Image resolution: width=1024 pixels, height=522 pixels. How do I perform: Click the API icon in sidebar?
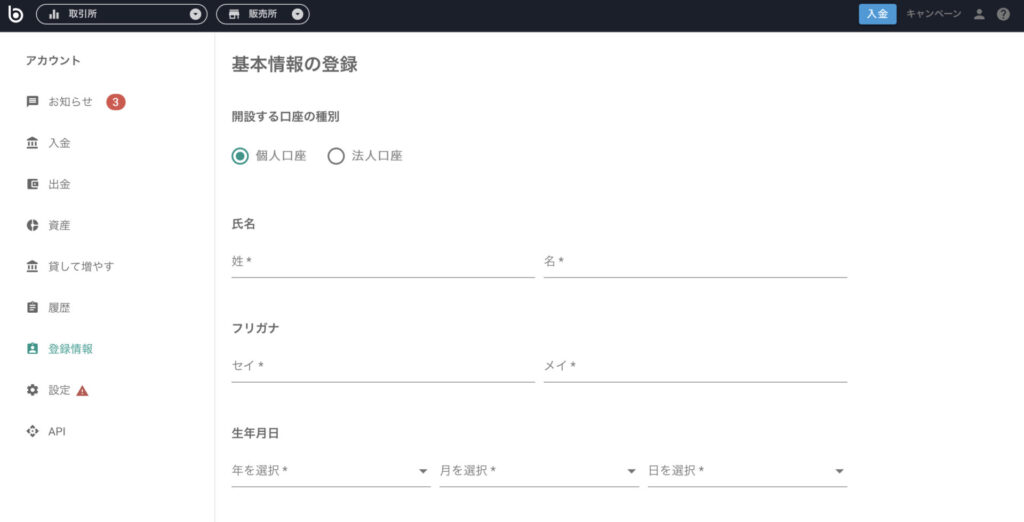tap(32, 431)
